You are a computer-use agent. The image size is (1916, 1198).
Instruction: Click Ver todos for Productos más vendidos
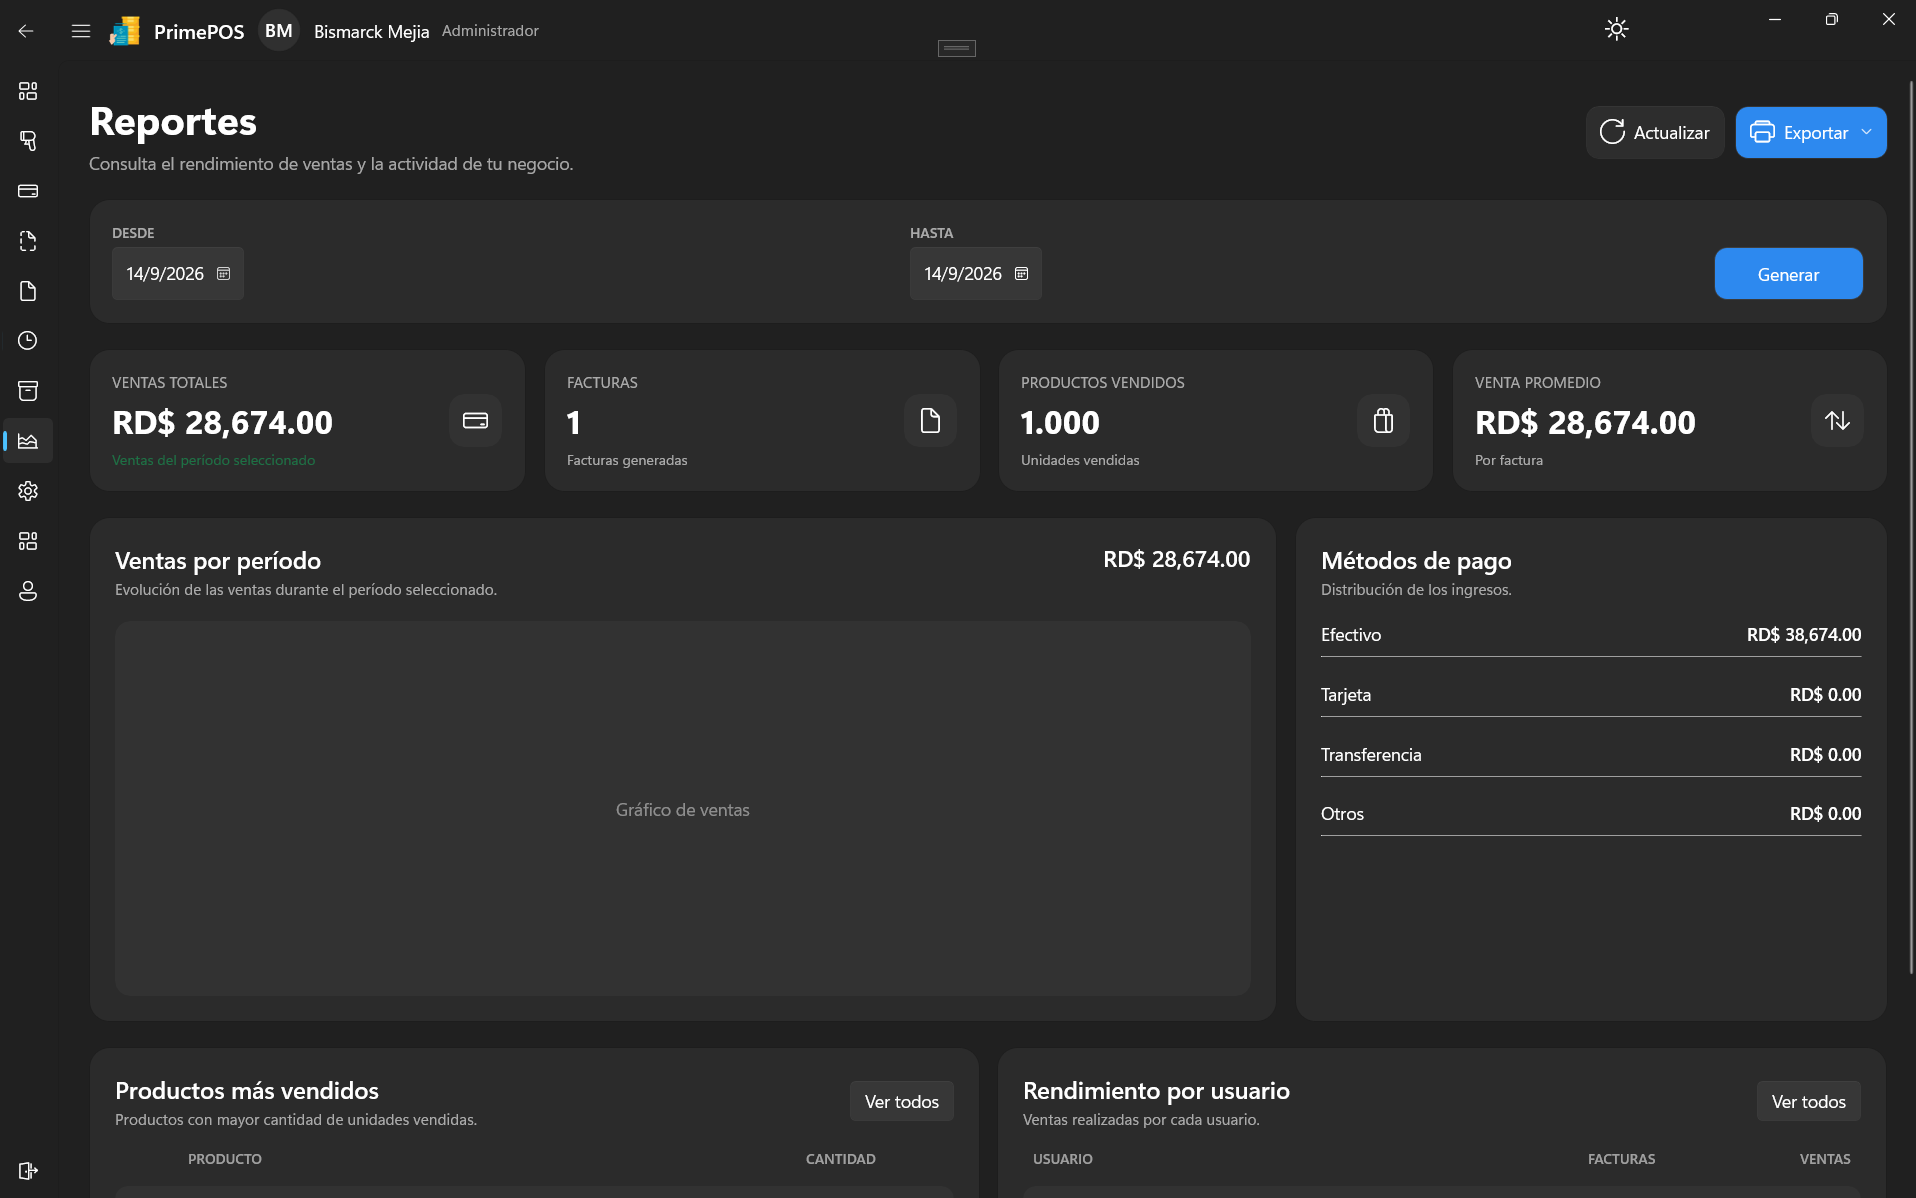[901, 1101]
